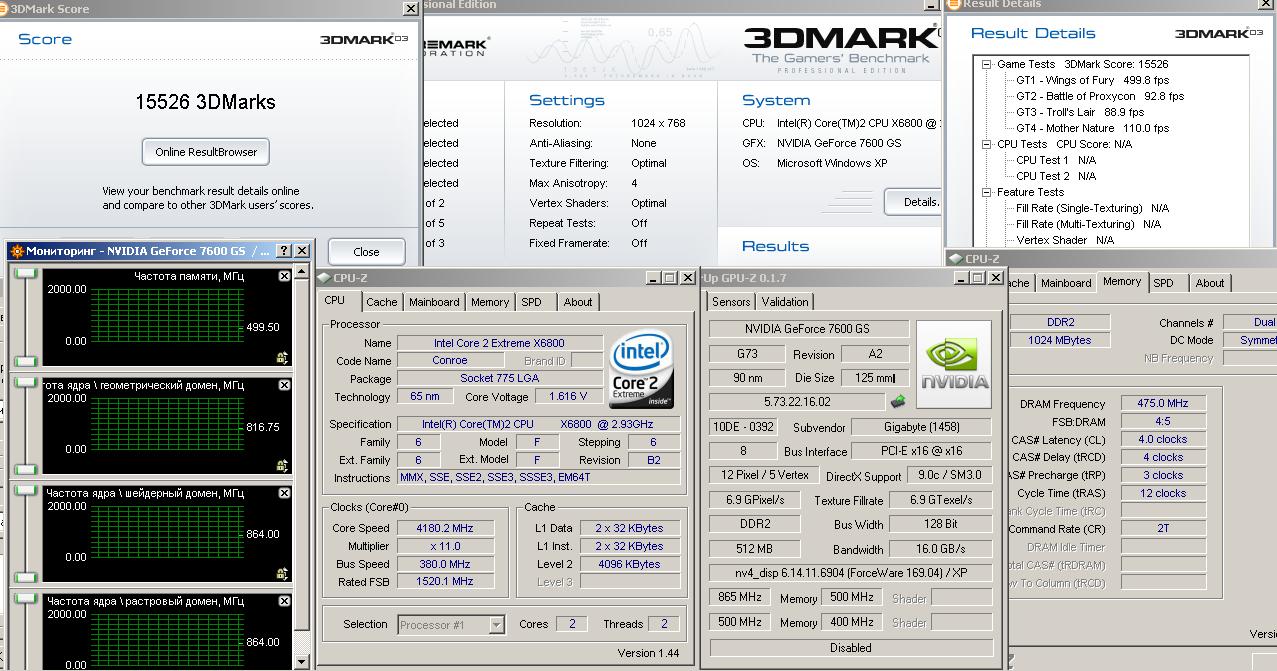This screenshot has width=1277, height=671.
Task: Close the растровый домен graph panel
Action: (x=284, y=601)
